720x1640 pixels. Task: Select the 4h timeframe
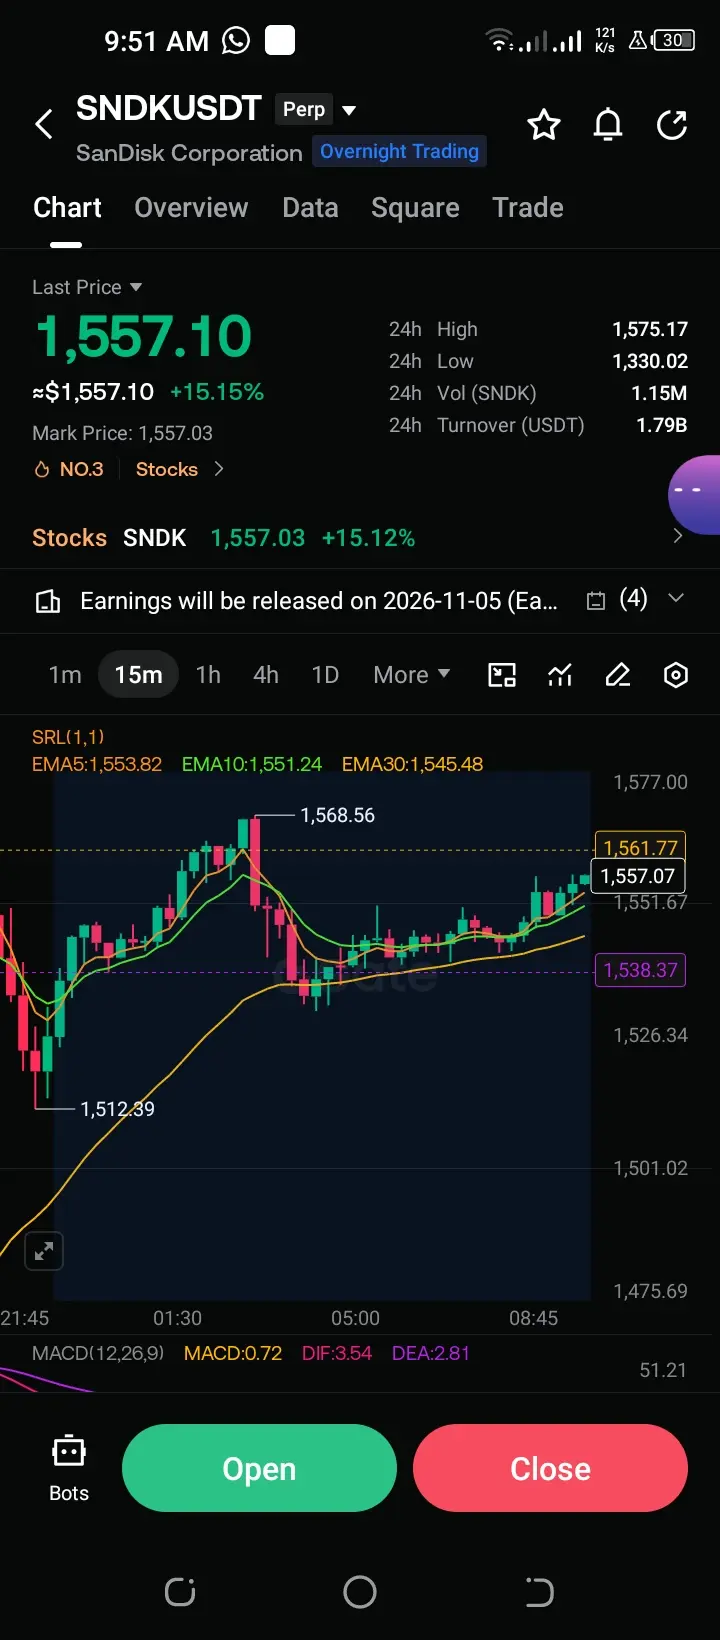[266, 675]
